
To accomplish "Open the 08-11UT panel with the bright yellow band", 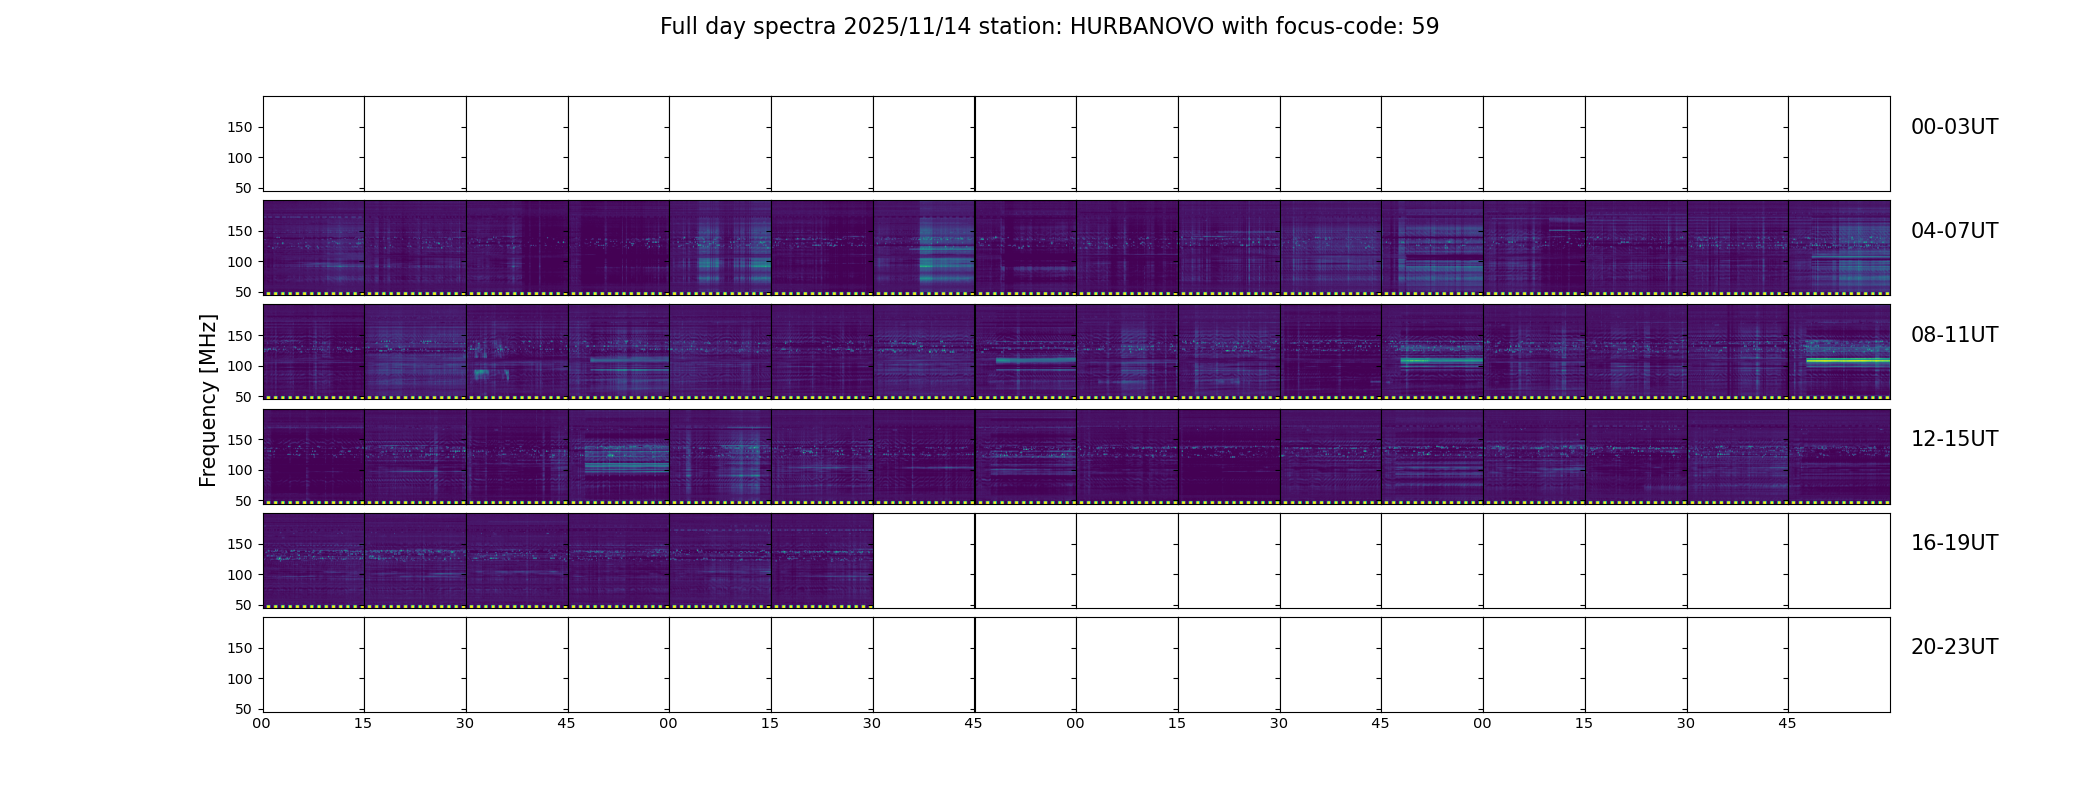I will [1839, 352].
